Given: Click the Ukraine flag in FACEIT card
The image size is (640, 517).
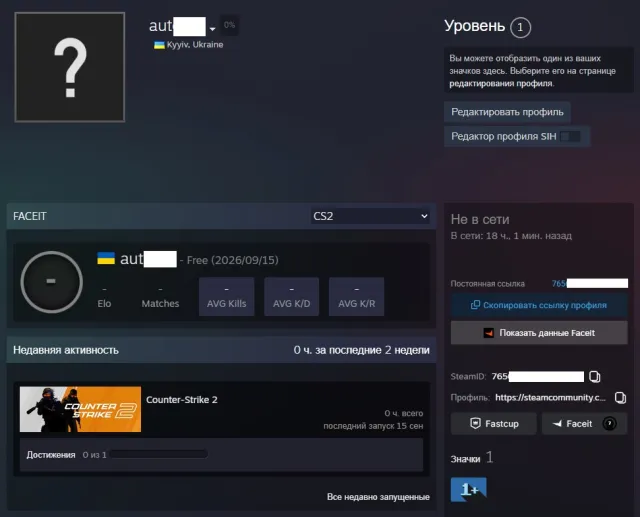Looking at the screenshot, I should pos(106,258).
